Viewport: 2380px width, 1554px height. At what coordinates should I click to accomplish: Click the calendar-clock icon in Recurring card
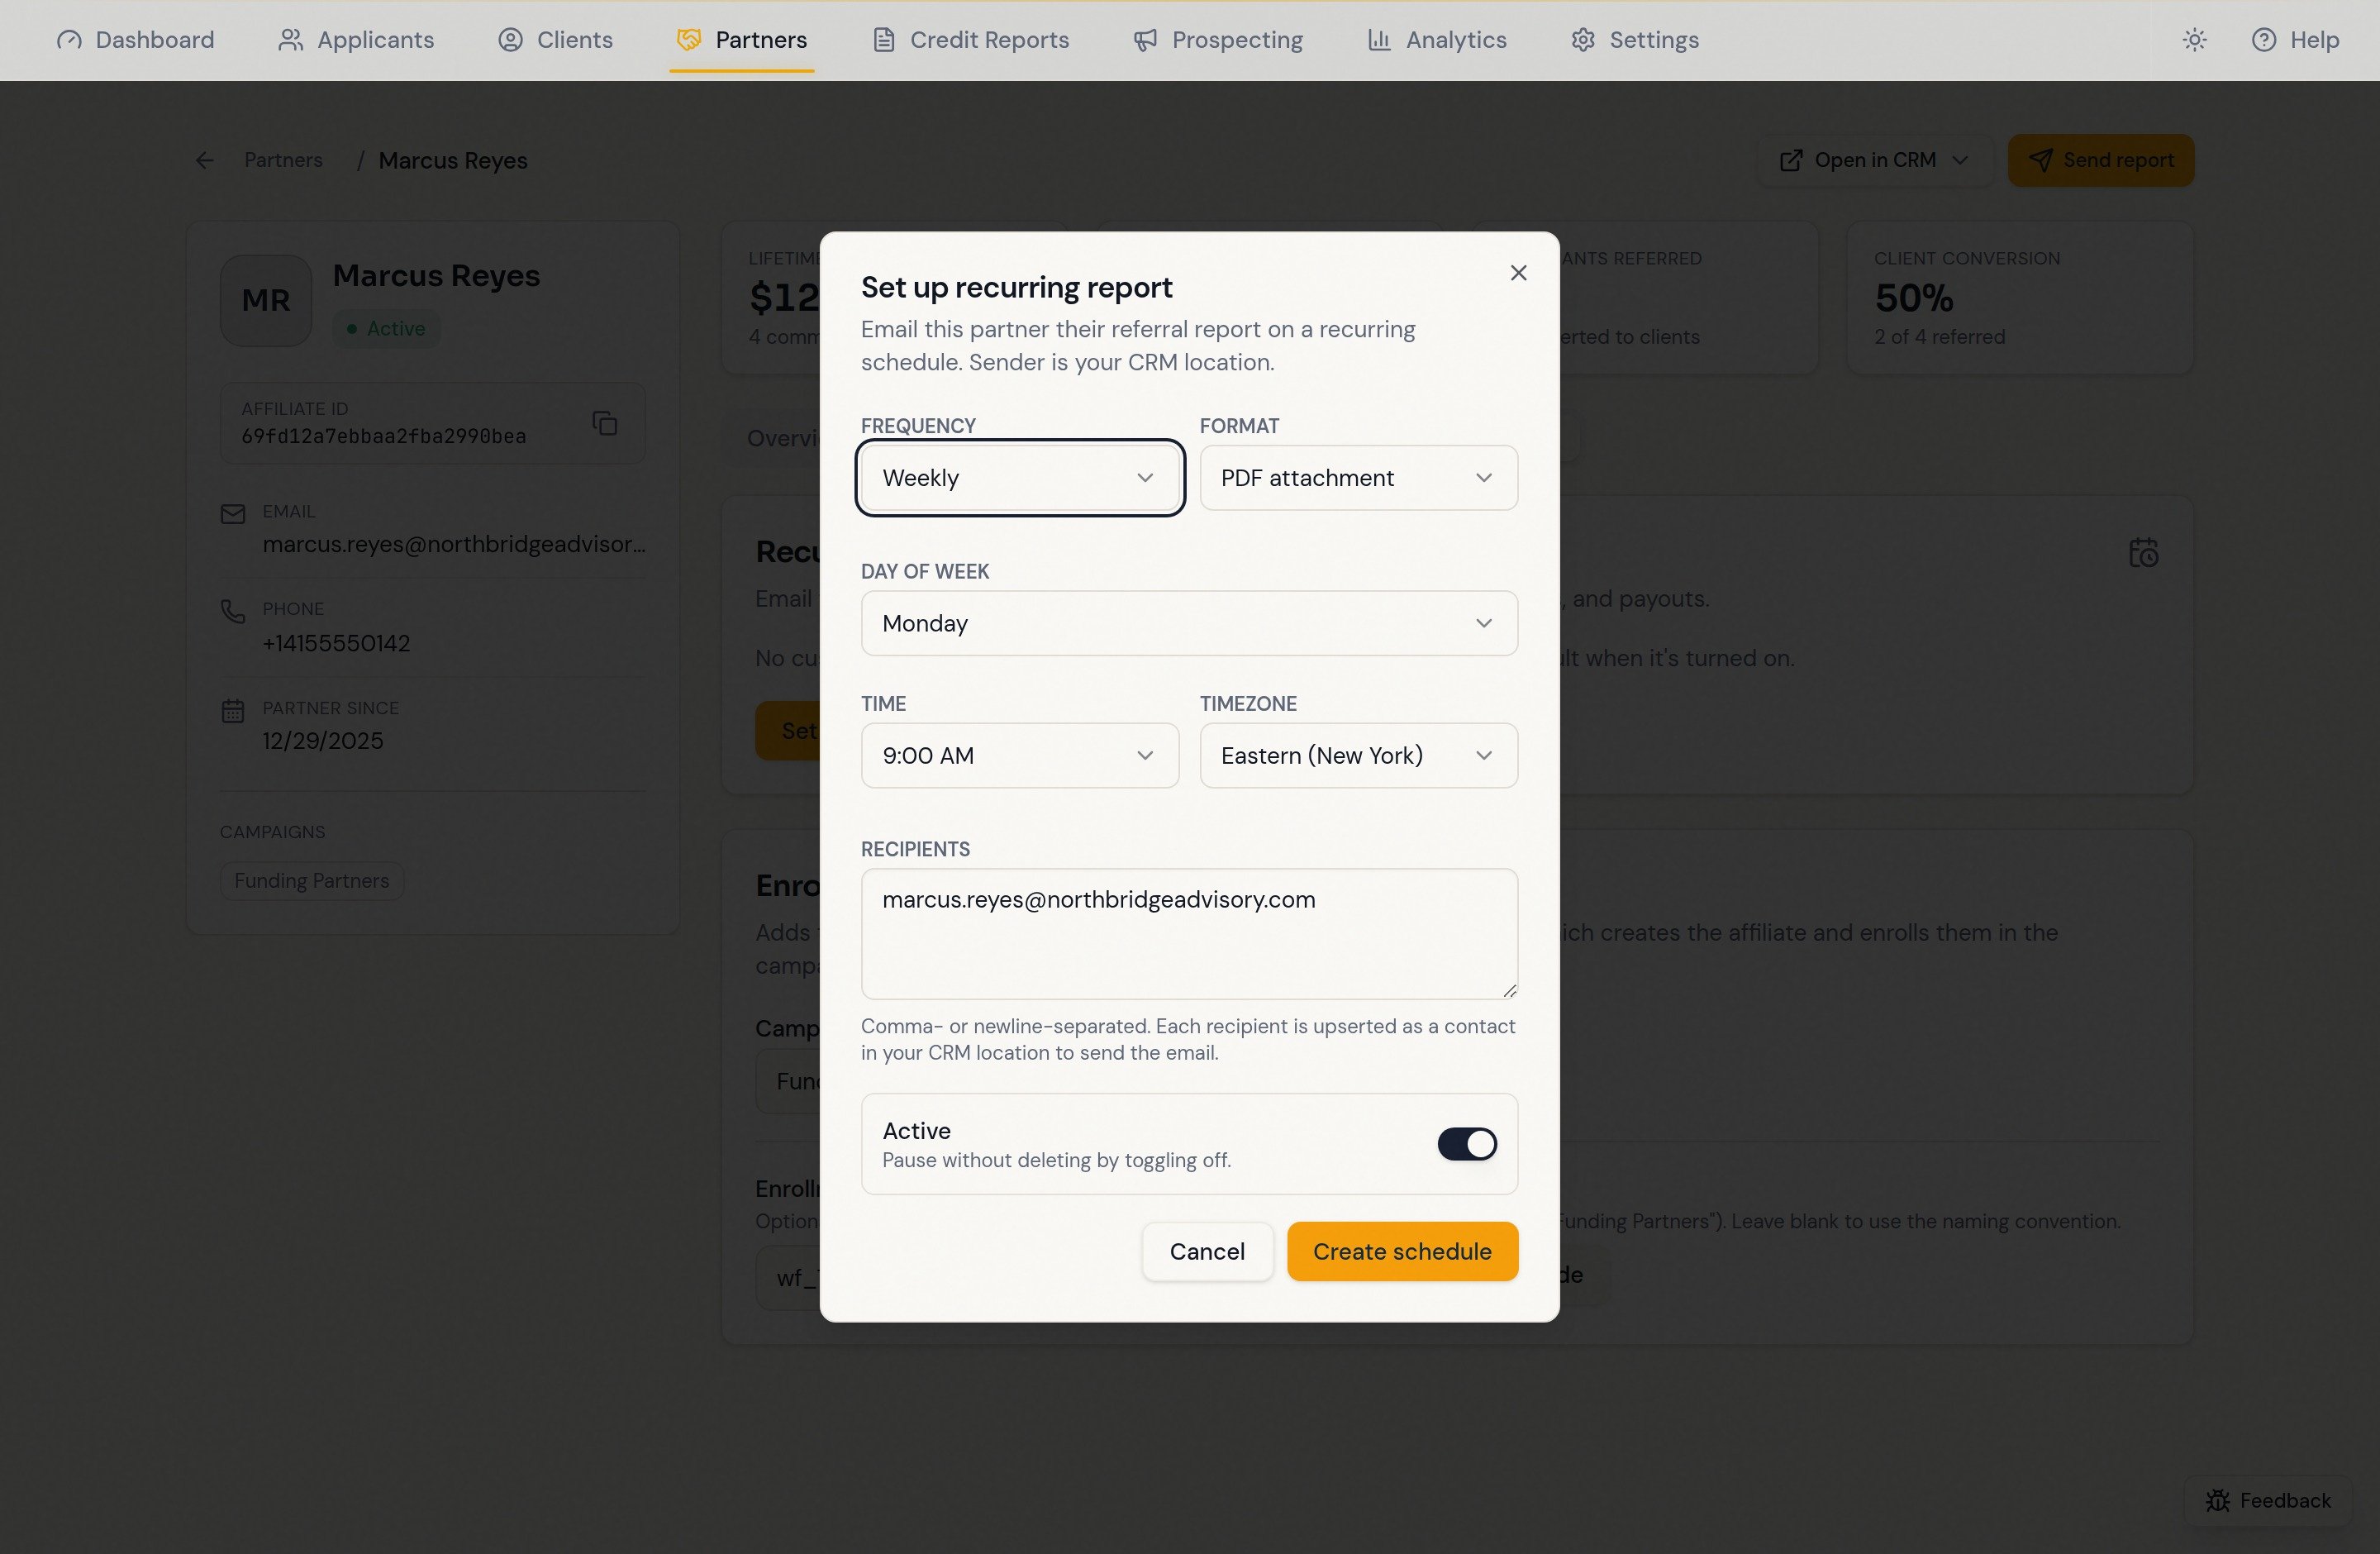(2143, 553)
